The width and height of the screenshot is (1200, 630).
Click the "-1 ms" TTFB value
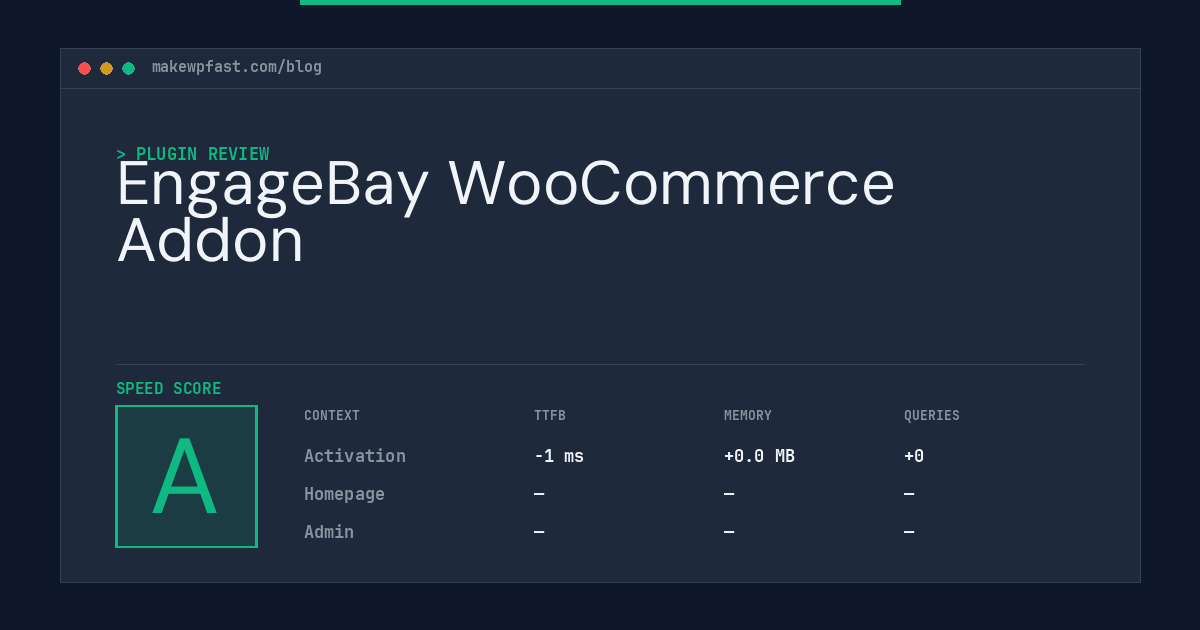pyautogui.click(x=559, y=456)
